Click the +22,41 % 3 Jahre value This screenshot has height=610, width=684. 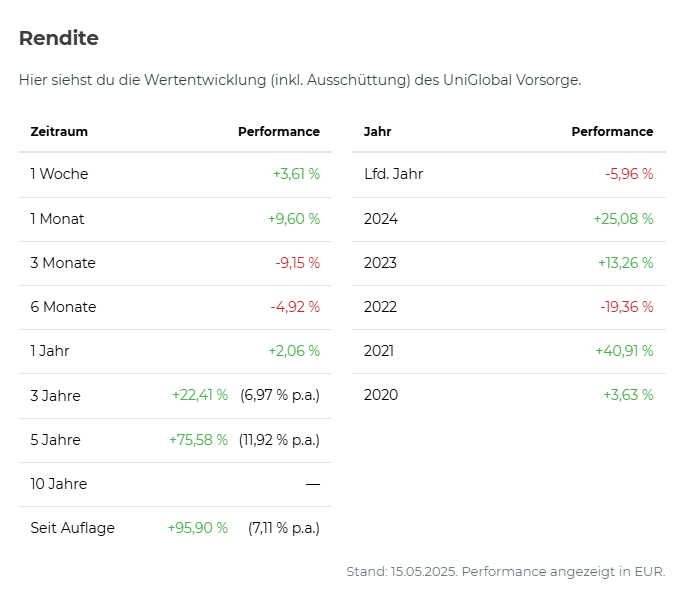(x=200, y=395)
